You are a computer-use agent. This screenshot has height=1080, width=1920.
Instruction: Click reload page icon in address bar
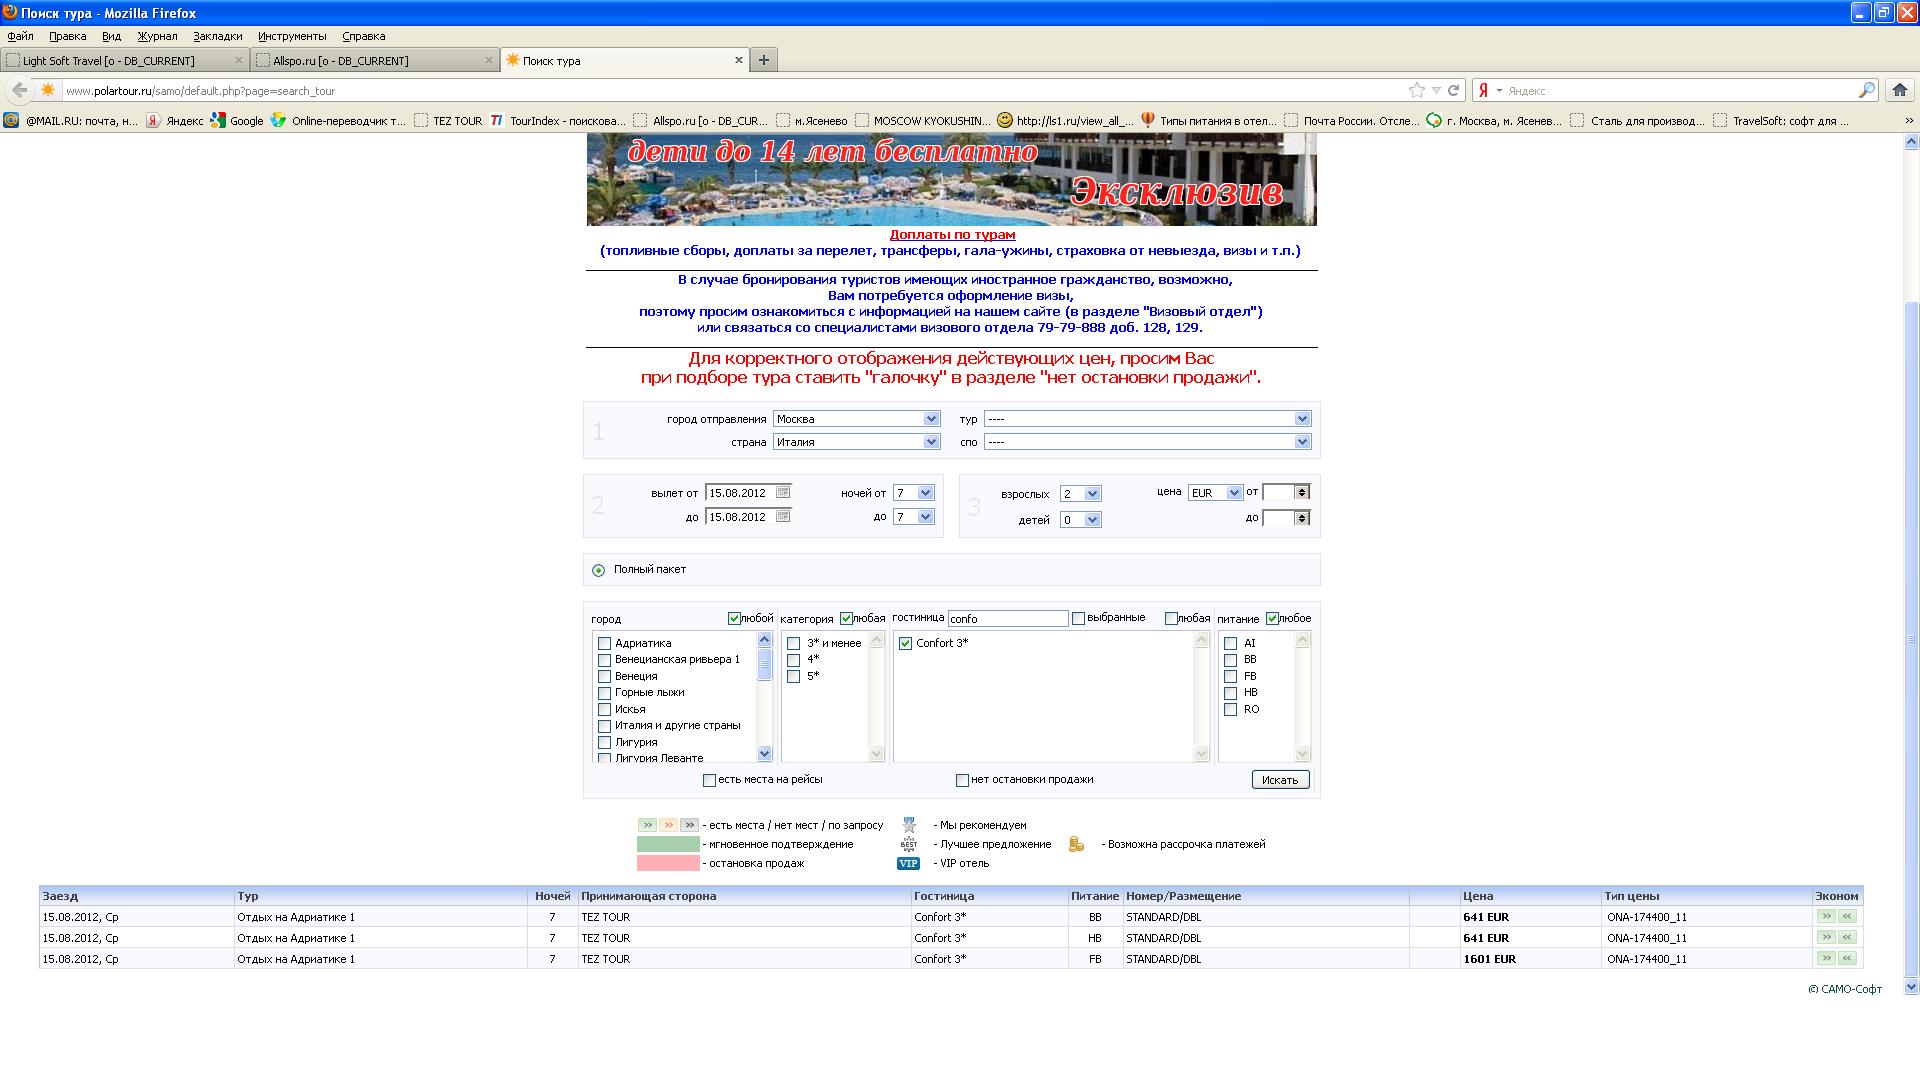click(1454, 90)
